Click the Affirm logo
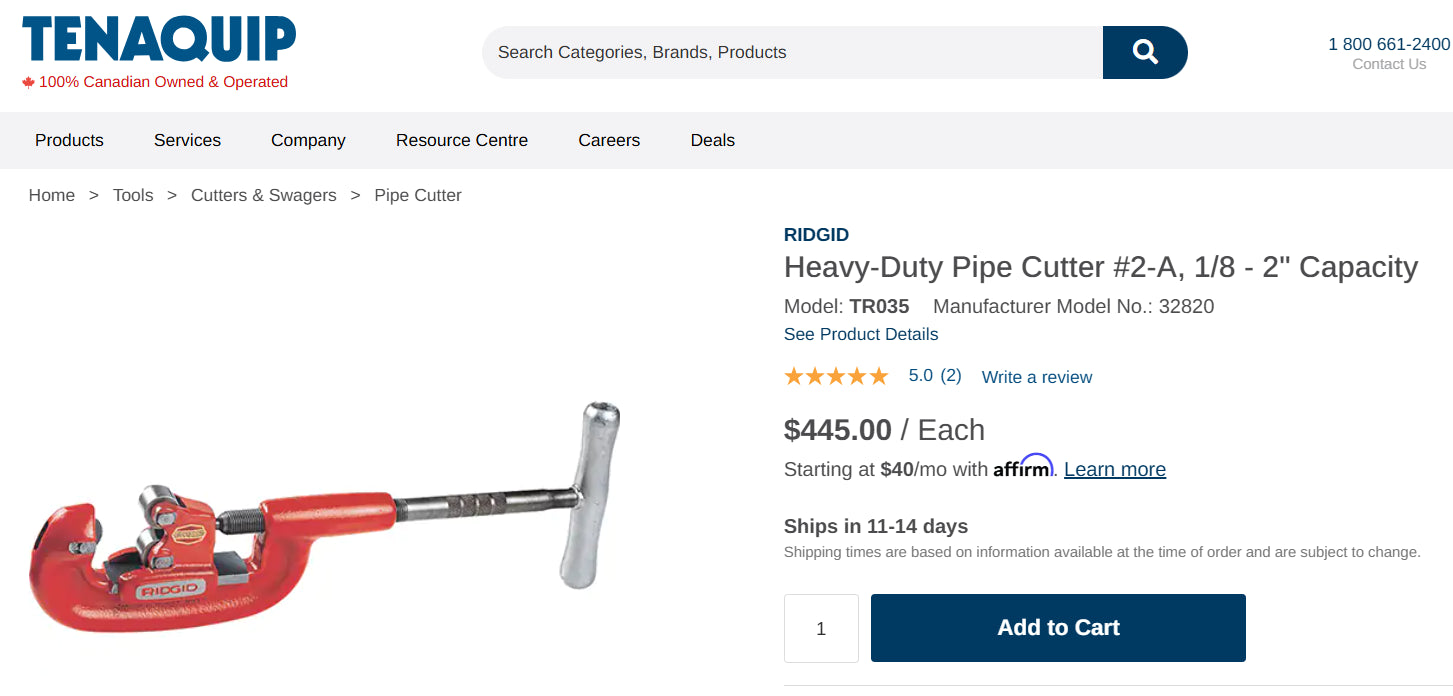1453x696 pixels. pyautogui.click(x=1022, y=468)
